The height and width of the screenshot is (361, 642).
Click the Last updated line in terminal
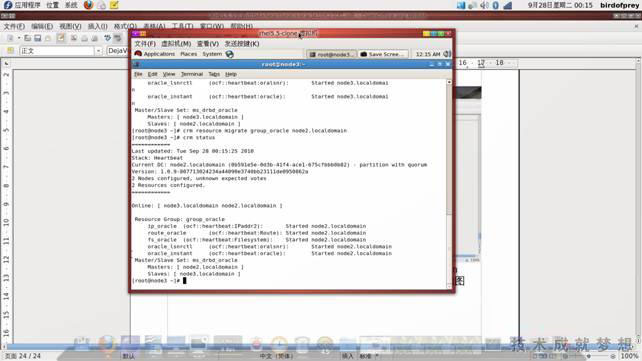pos(193,151)
